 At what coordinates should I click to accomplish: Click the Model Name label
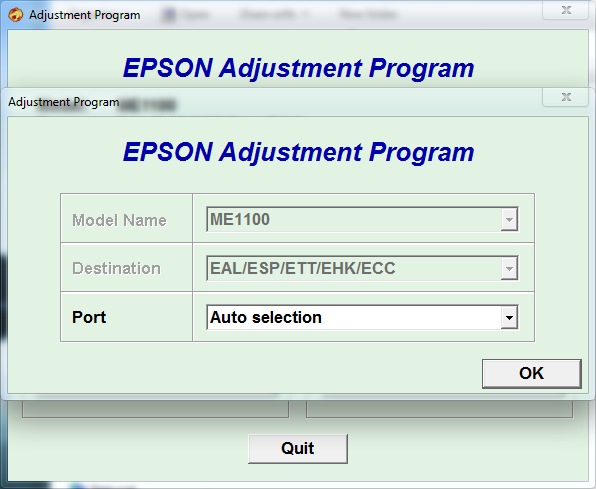(x=119, y=220)
